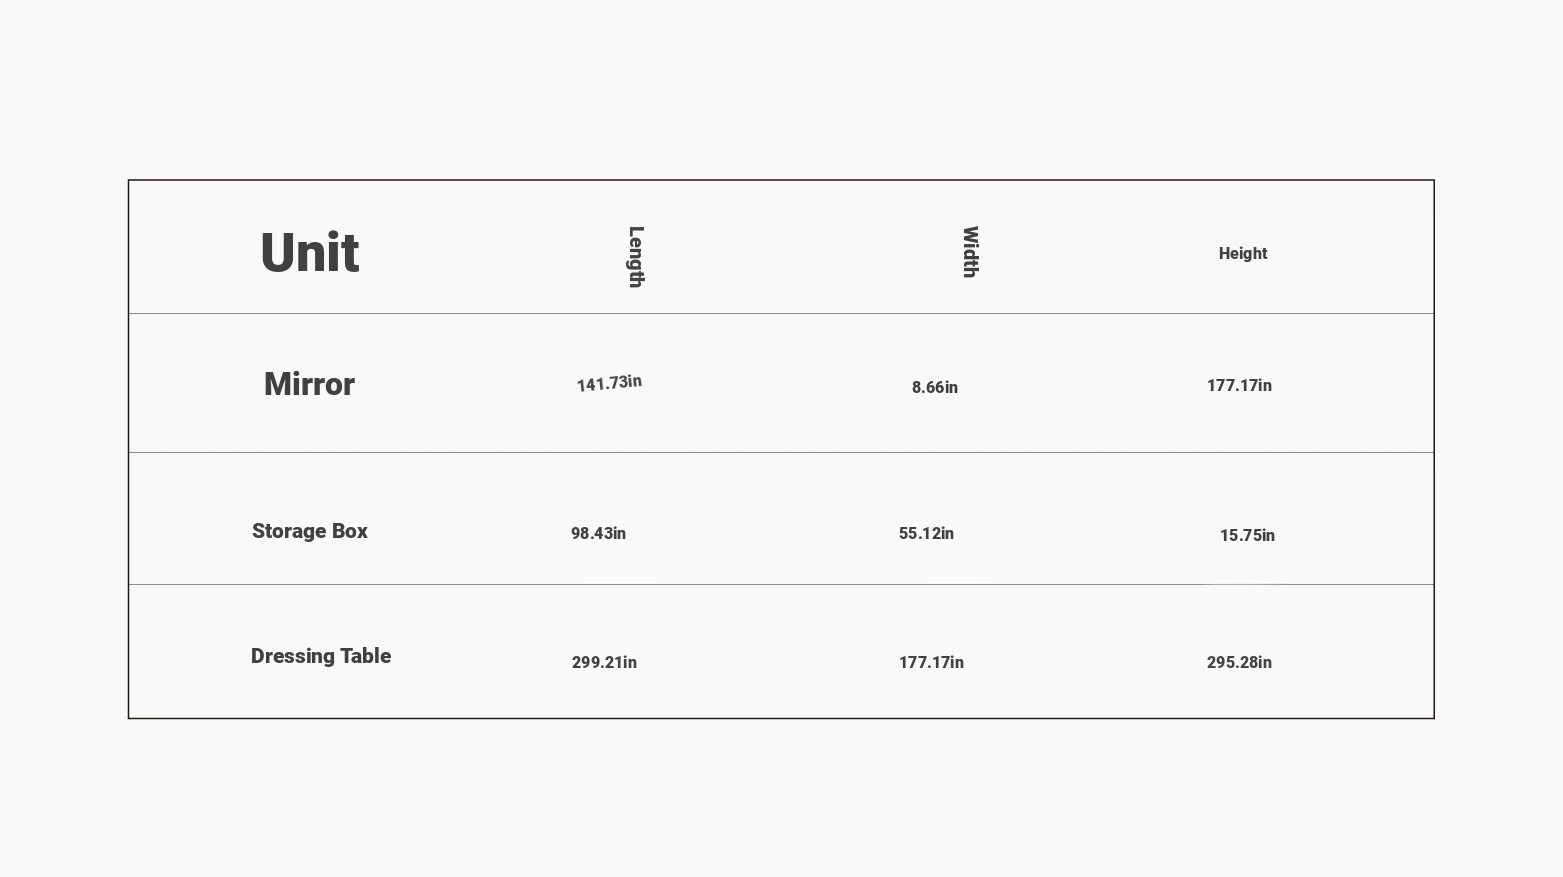Select the rotated Length column header

click(x=636, y=257)
